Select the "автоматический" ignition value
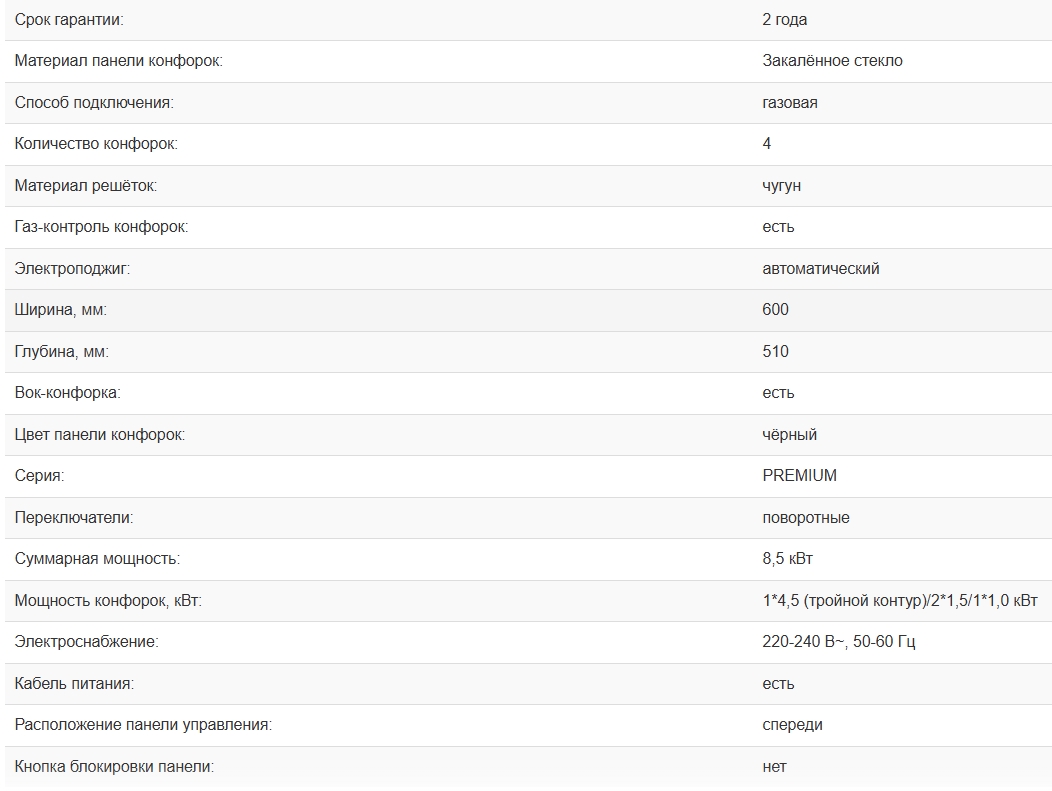 point(820,269)
